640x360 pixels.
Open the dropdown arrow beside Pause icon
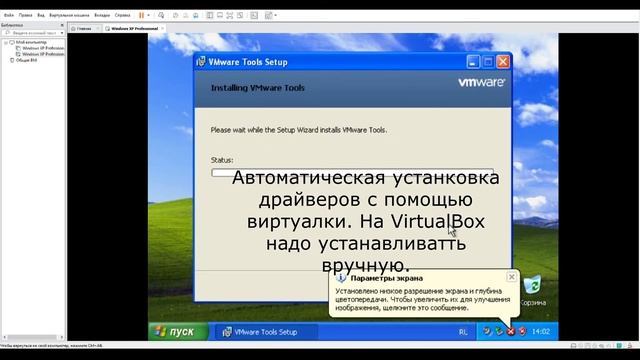click(x=149, y=15)
